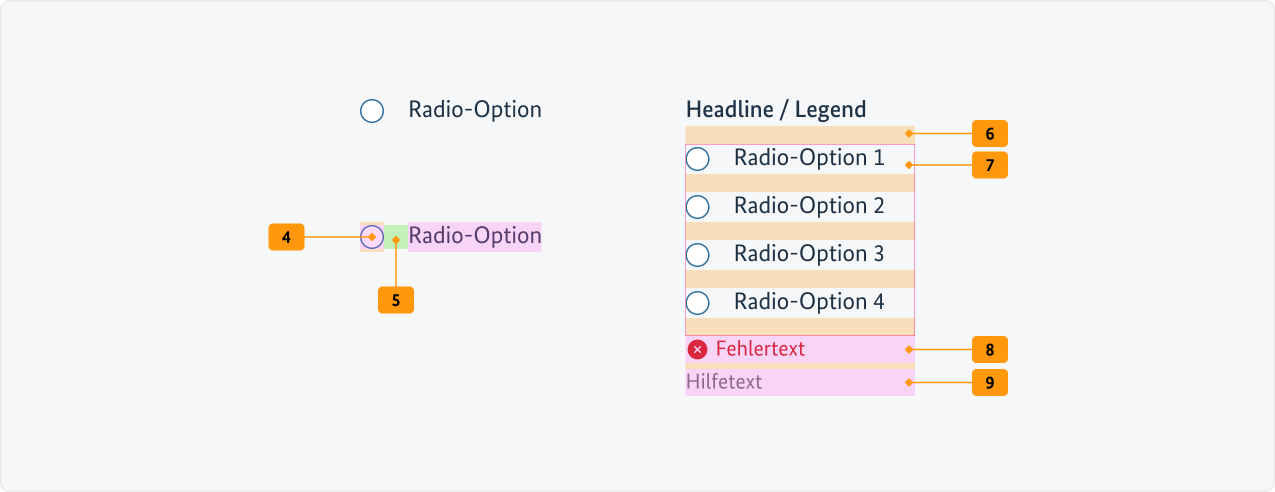Select the Radio-Option 1 radio button
Screen dimensions: 1275x492
coord(698,159)
